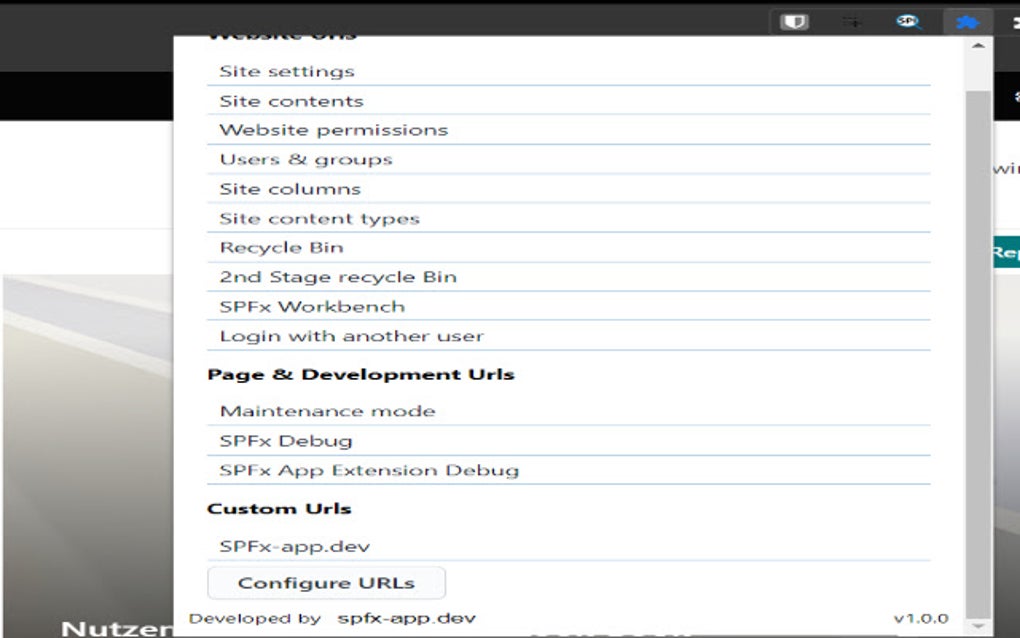The height and width of the screenshot is (638, 1020).
Task: Open the 2nd Stage recycle Bin
Action: (x=338, y=276)
